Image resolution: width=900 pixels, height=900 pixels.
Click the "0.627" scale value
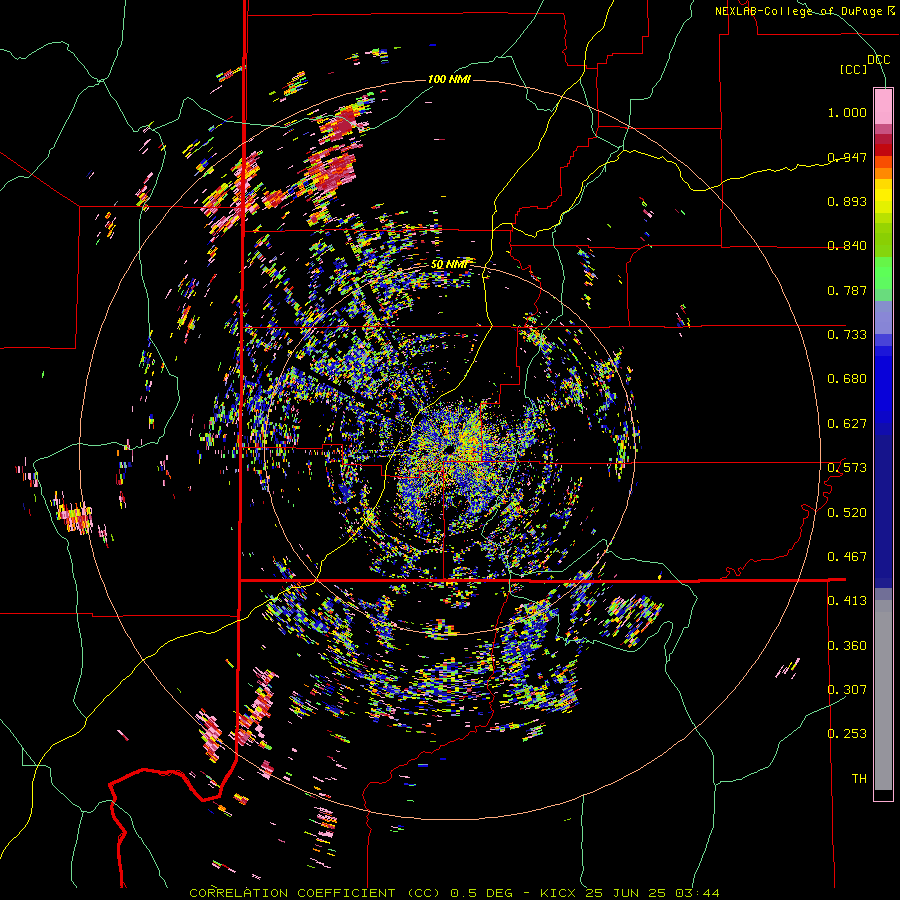pos(847,424)
